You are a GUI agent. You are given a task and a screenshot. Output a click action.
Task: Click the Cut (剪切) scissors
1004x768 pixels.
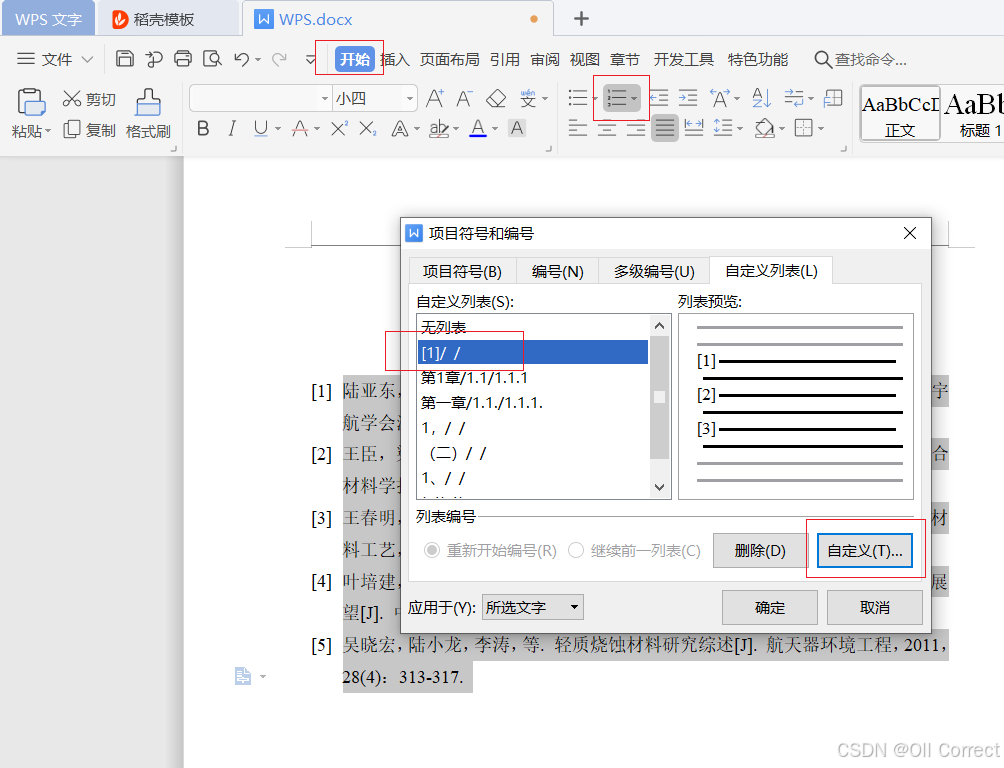tap(71, 99)
